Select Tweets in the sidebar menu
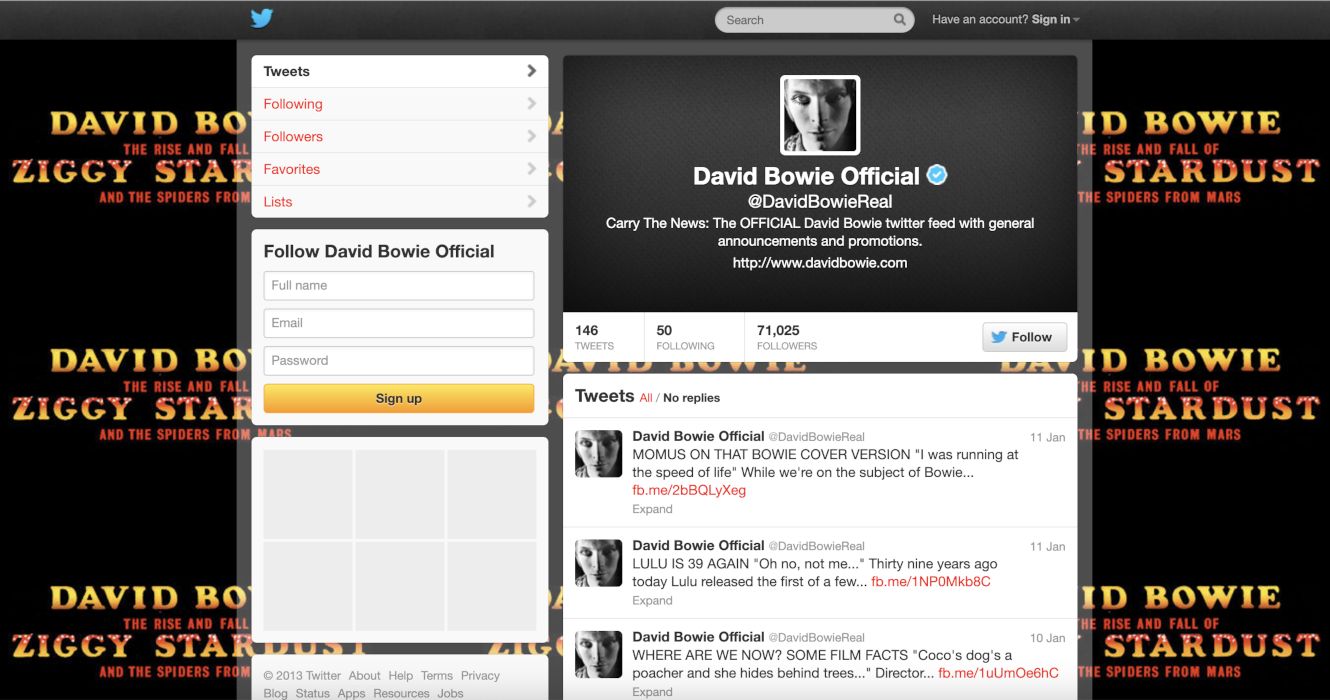Image resolution: width=1330 pixels, height=700 pixels. point(400,71)
